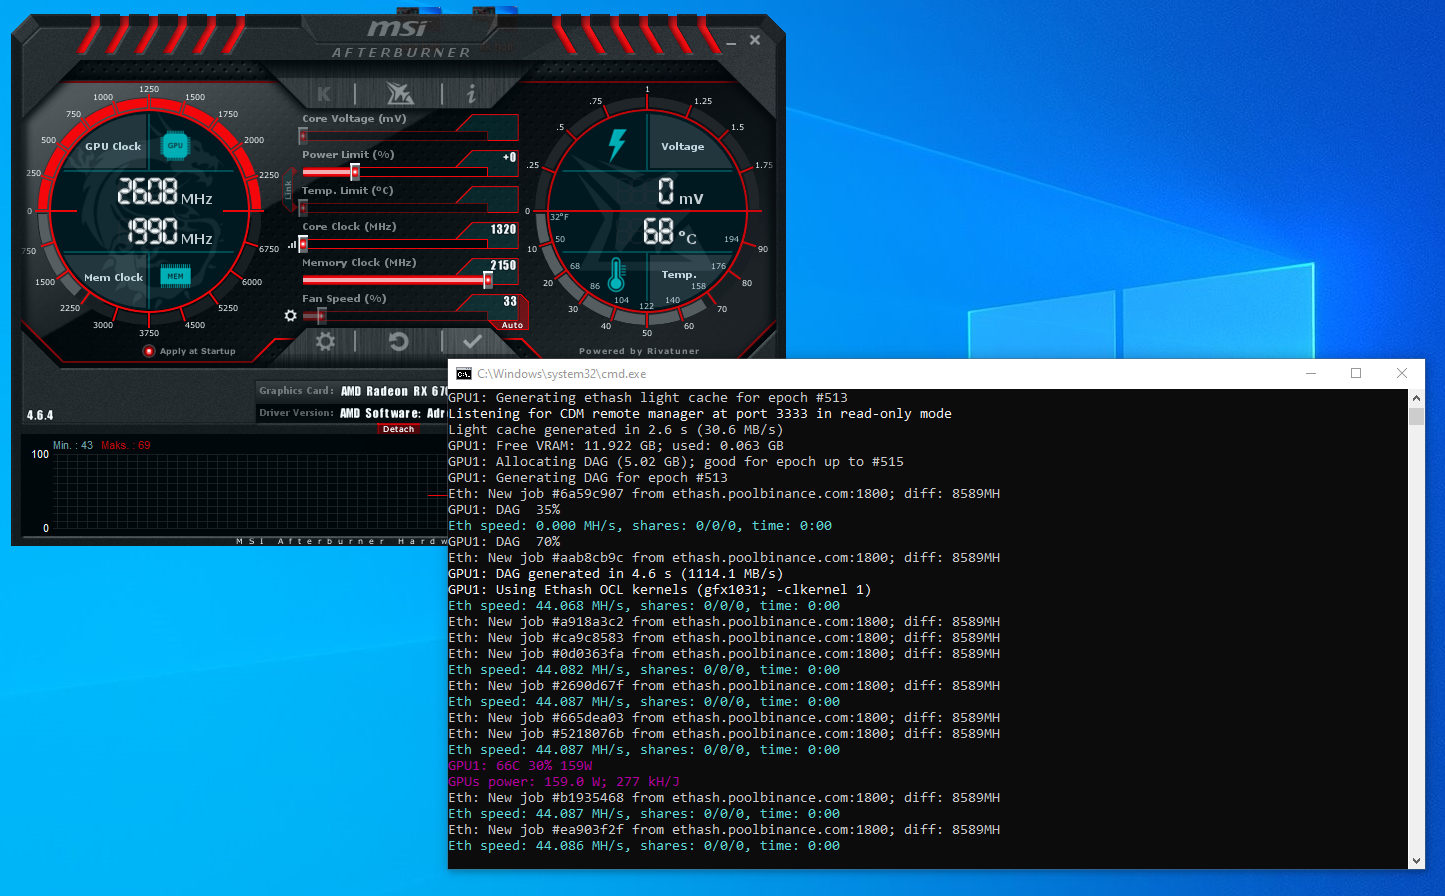Click 'Light cache generated in 2.6 s' line

(616, 430)
